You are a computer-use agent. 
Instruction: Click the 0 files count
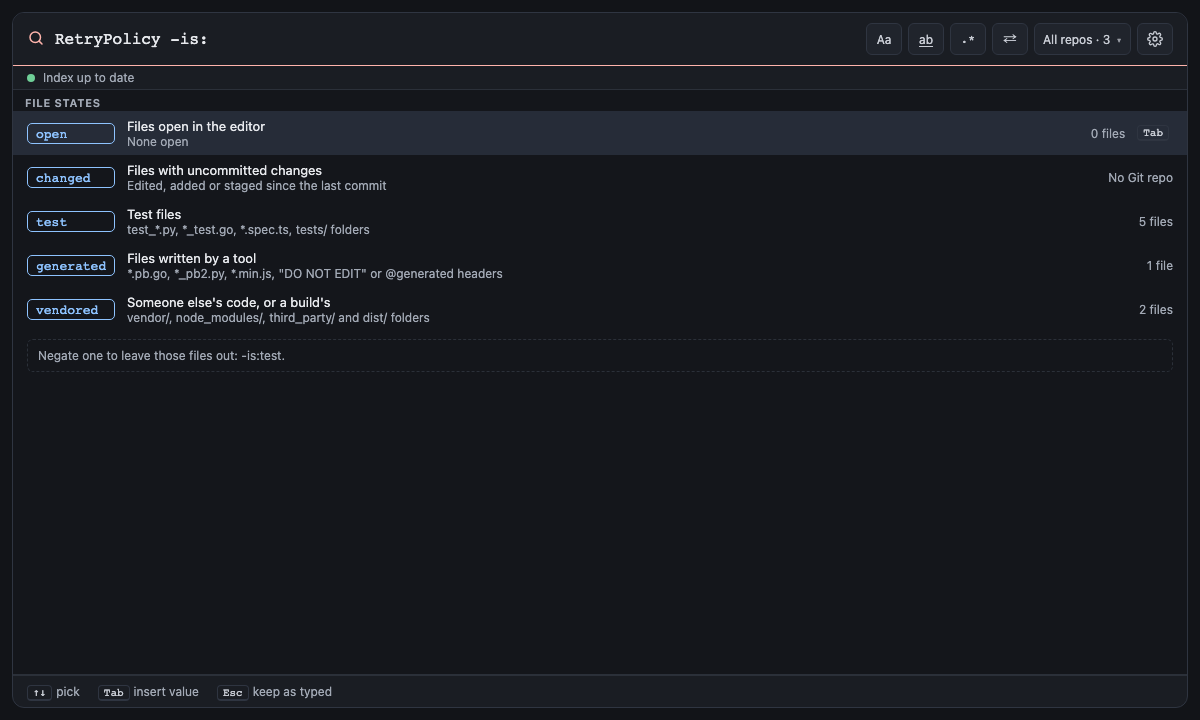click(x=1107, y=133)
